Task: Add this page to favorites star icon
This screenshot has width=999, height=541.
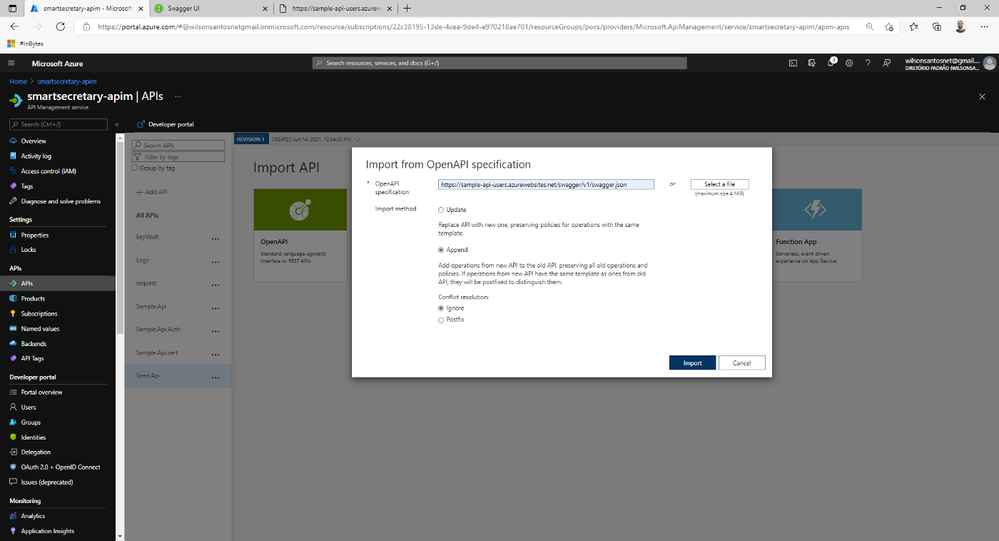Action: tap(889, 27)
